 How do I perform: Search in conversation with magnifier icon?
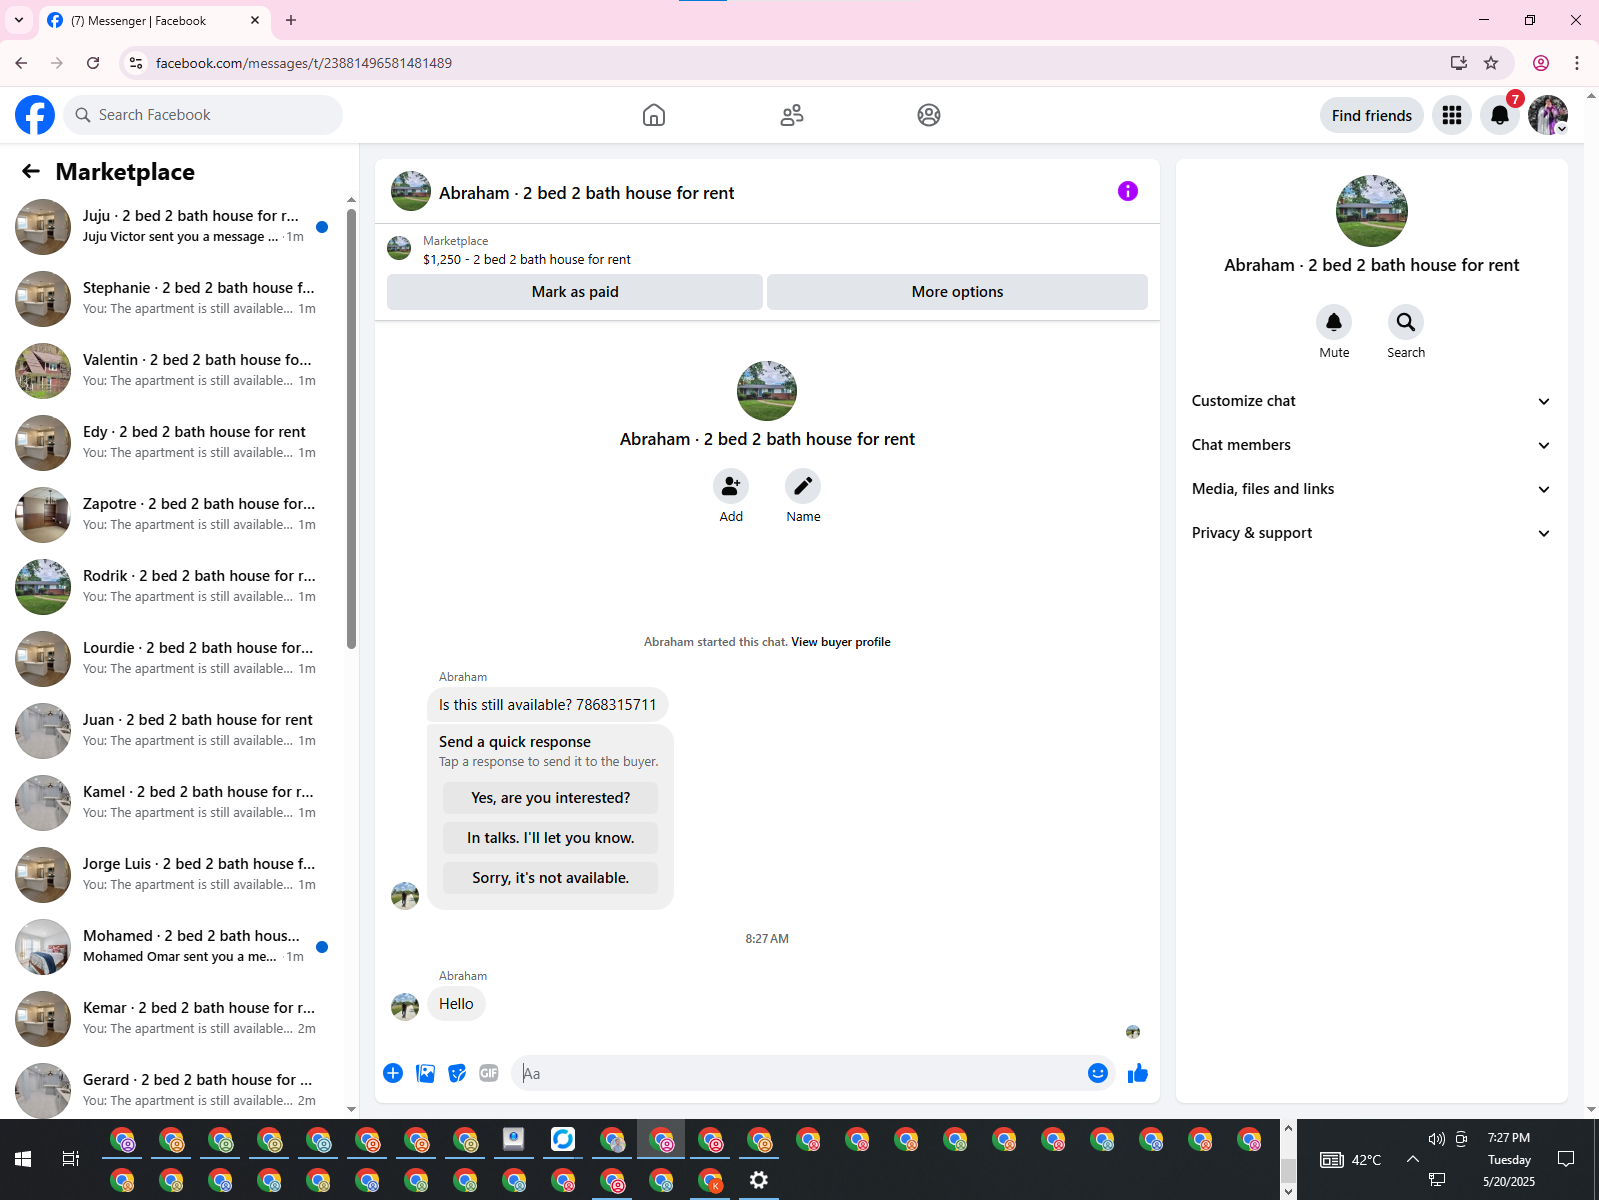1406,322
